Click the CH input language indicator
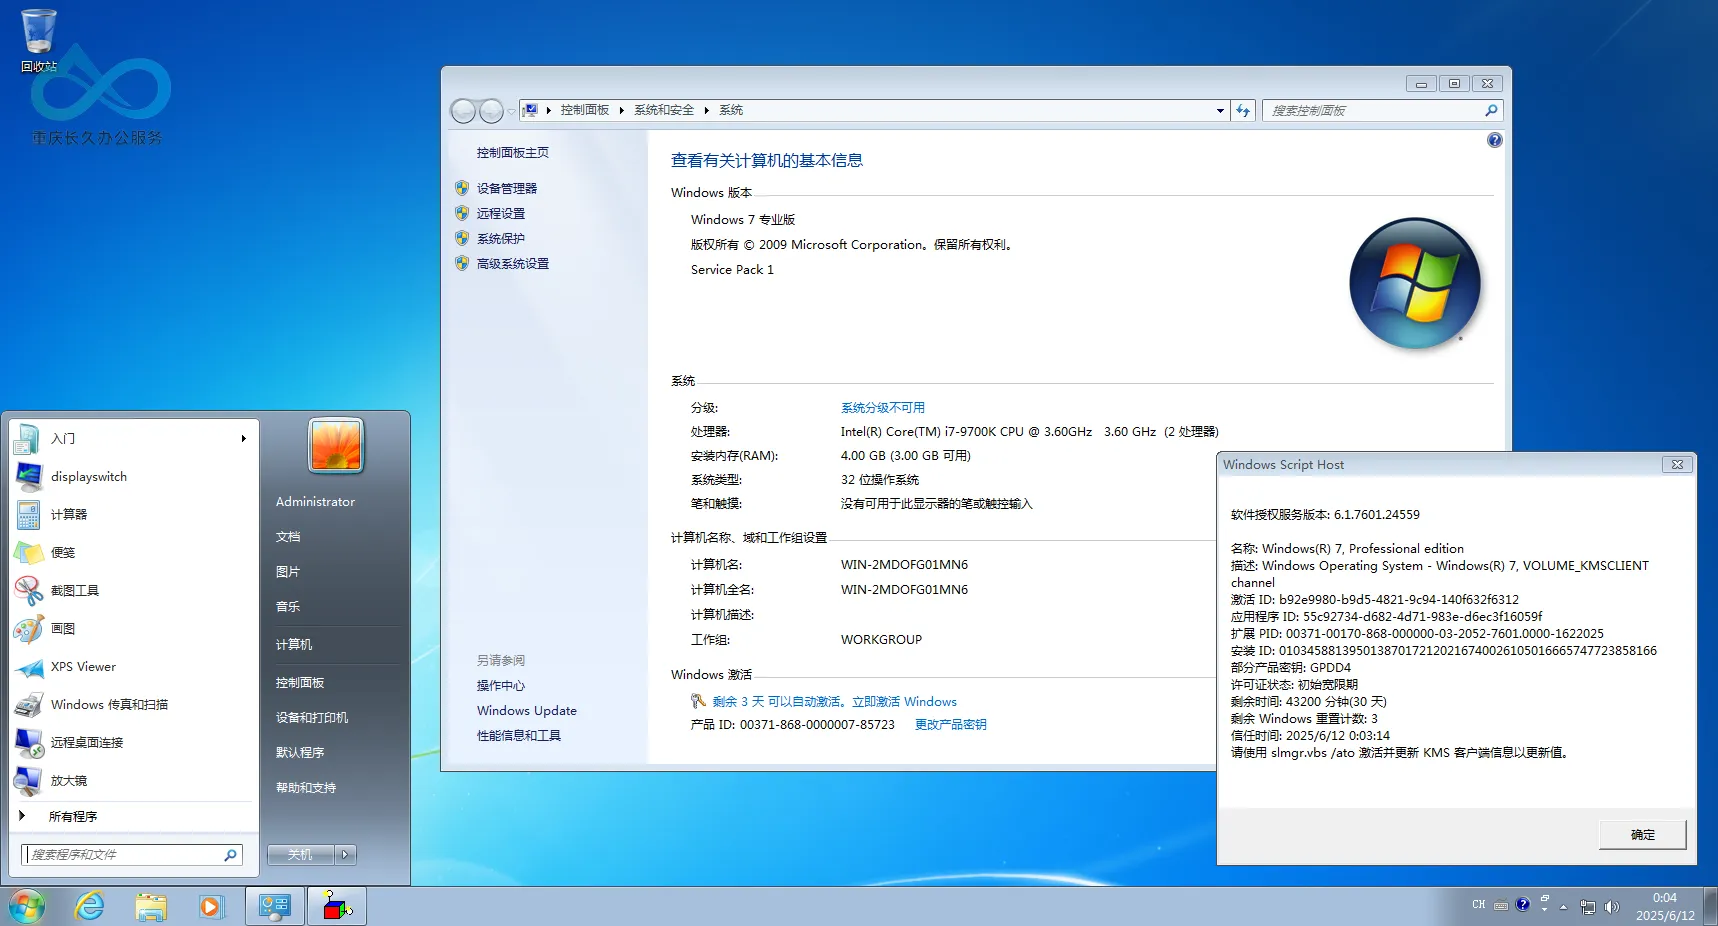Screen dimensions: 1718x926 1479,905
